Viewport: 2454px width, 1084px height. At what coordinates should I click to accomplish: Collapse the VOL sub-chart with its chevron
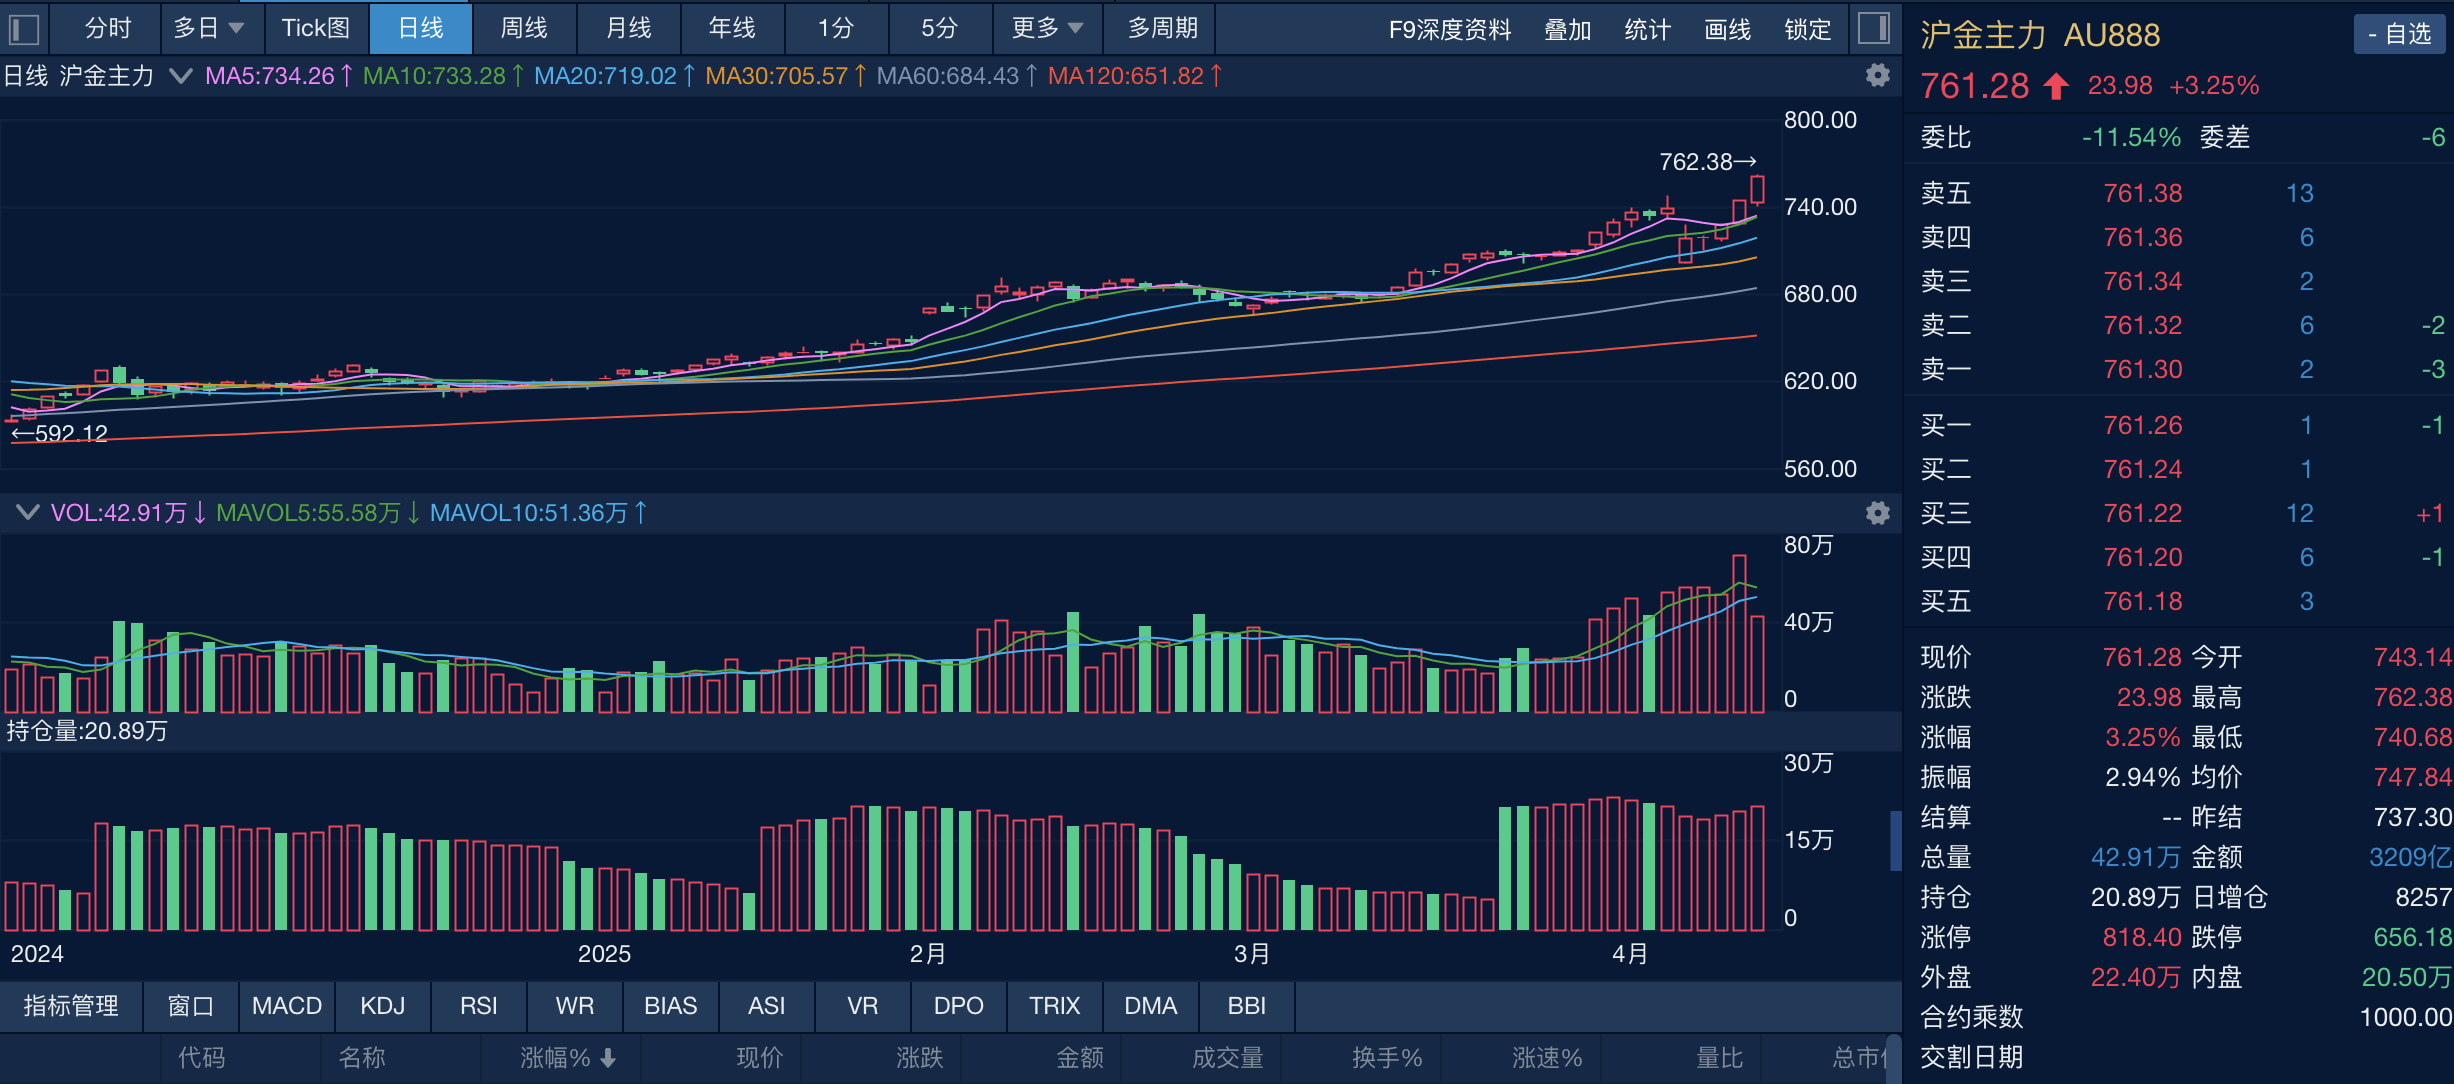tap(28, 513)
